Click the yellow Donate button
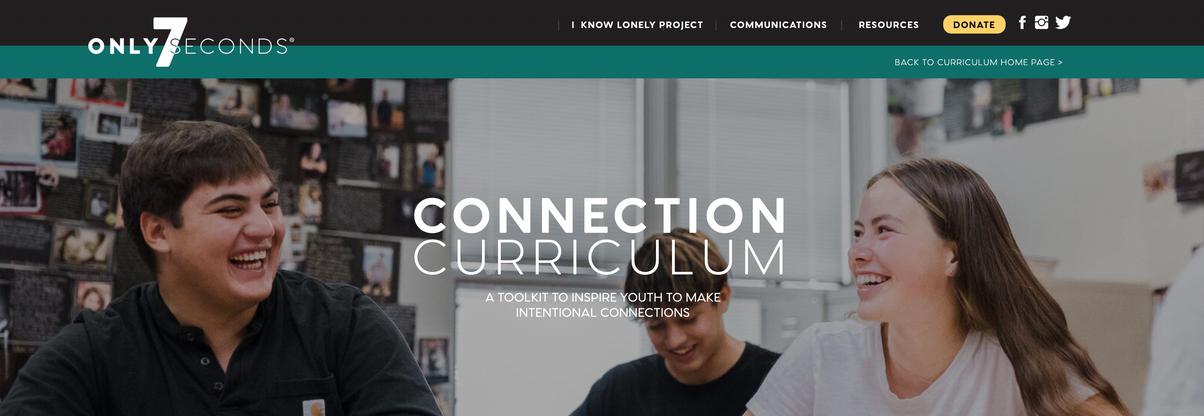Screen dimensions: 1204x416 coord(974,24)
